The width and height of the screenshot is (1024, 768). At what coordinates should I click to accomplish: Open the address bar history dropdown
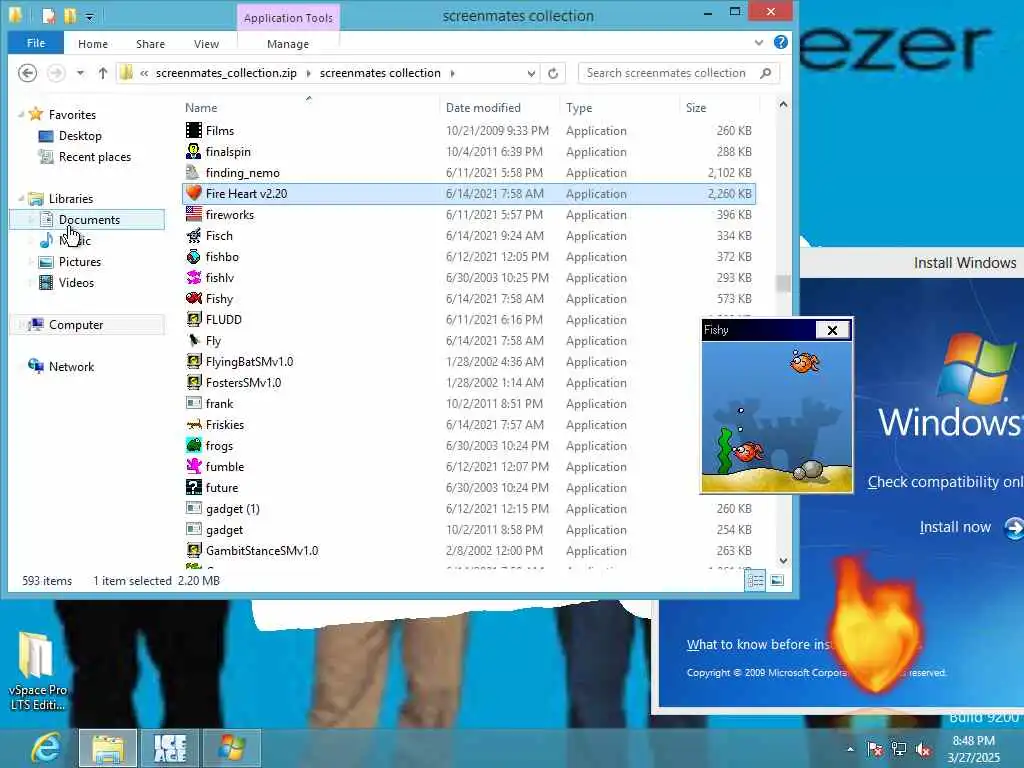(532, 73)
